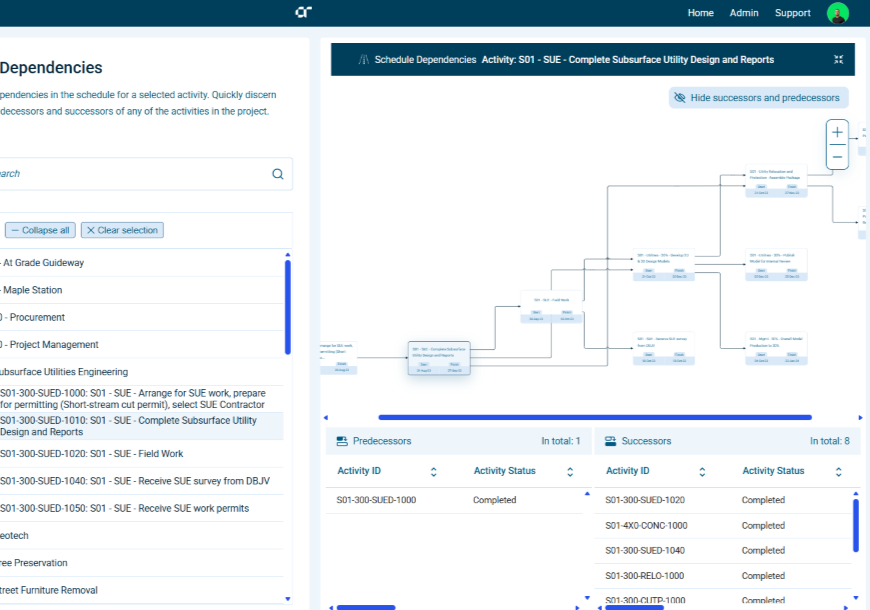
Task: Select activity S01-300-SUED-1040 Receive SUE survey
Action: pyautogui.click(x=141, y=481)
